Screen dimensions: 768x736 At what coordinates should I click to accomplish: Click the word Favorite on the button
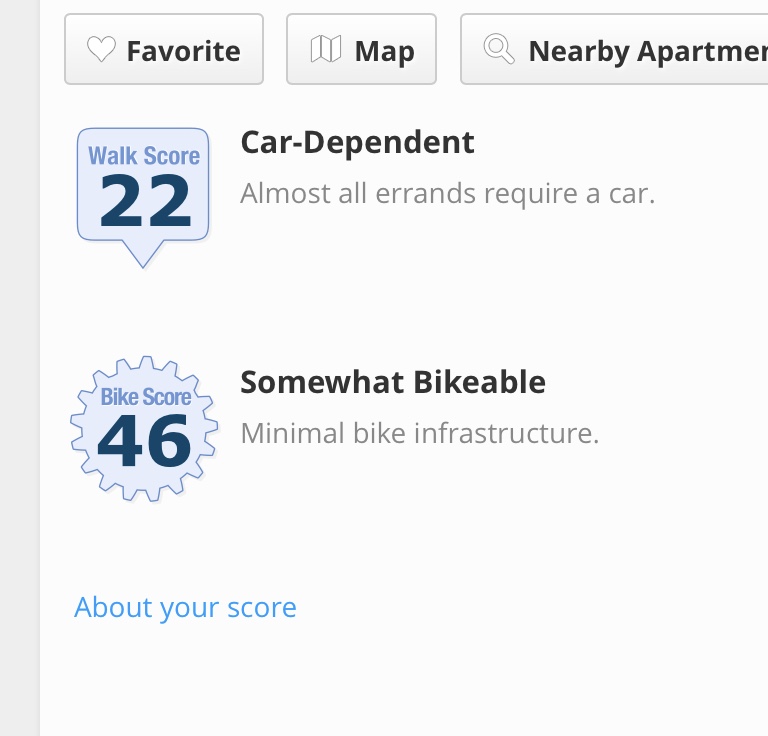point(184,51)
